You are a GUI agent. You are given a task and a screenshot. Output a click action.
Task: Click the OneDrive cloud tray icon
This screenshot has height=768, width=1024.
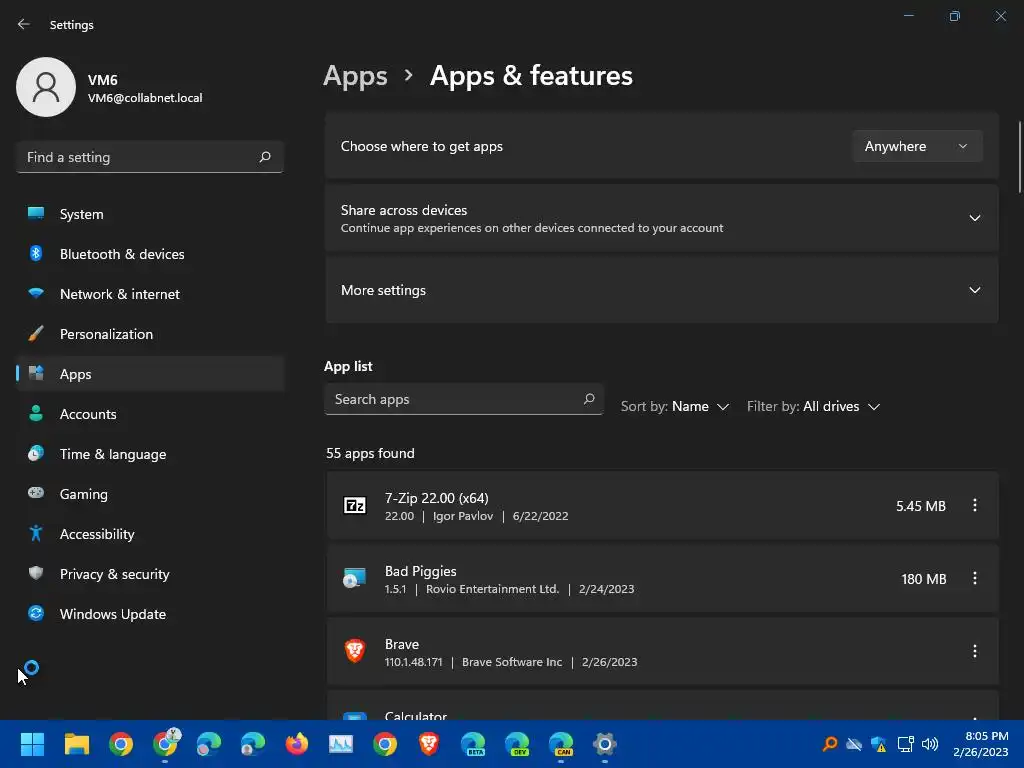[854, 744]
